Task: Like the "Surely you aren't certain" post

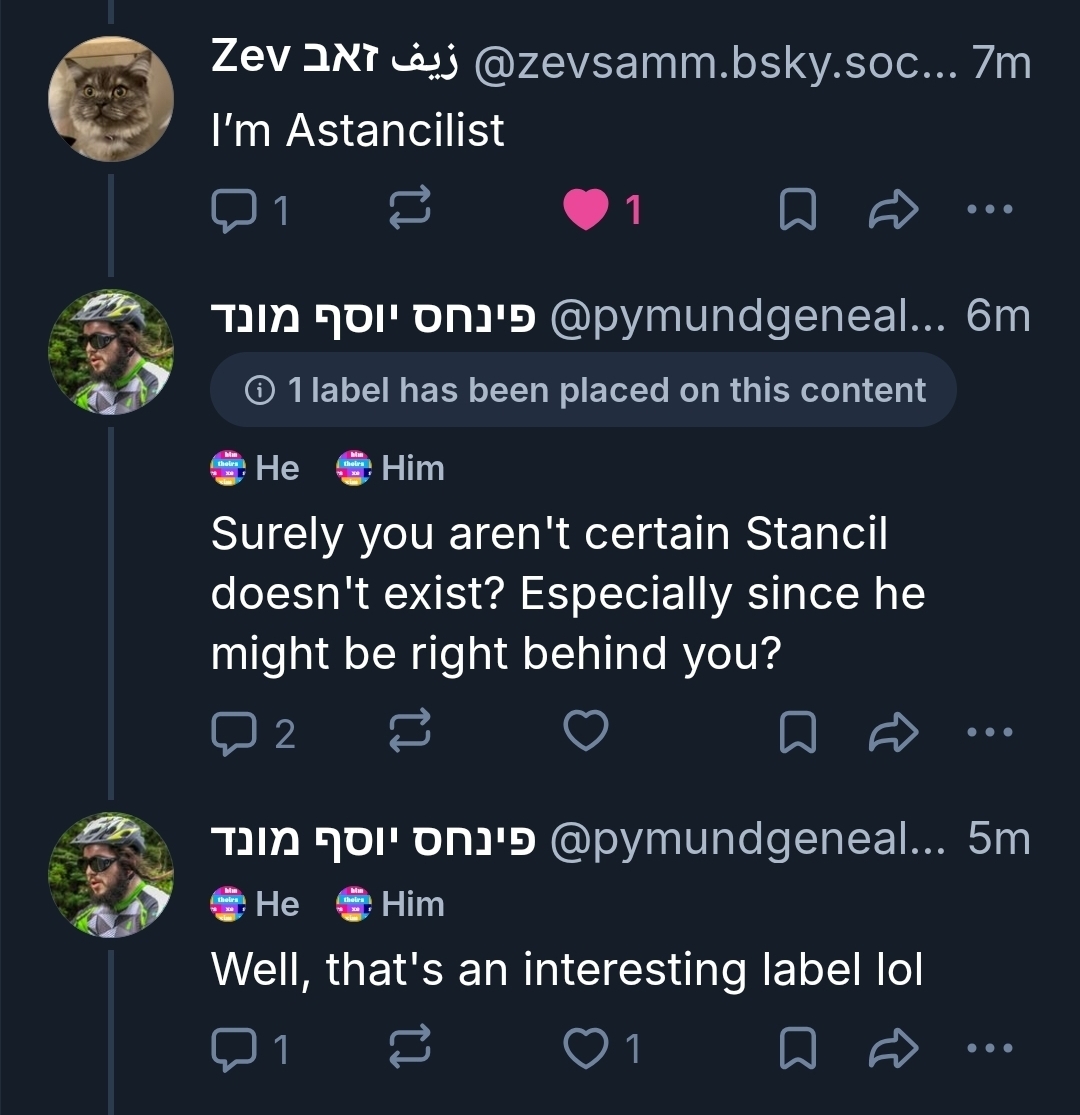Action: point(586,733)
